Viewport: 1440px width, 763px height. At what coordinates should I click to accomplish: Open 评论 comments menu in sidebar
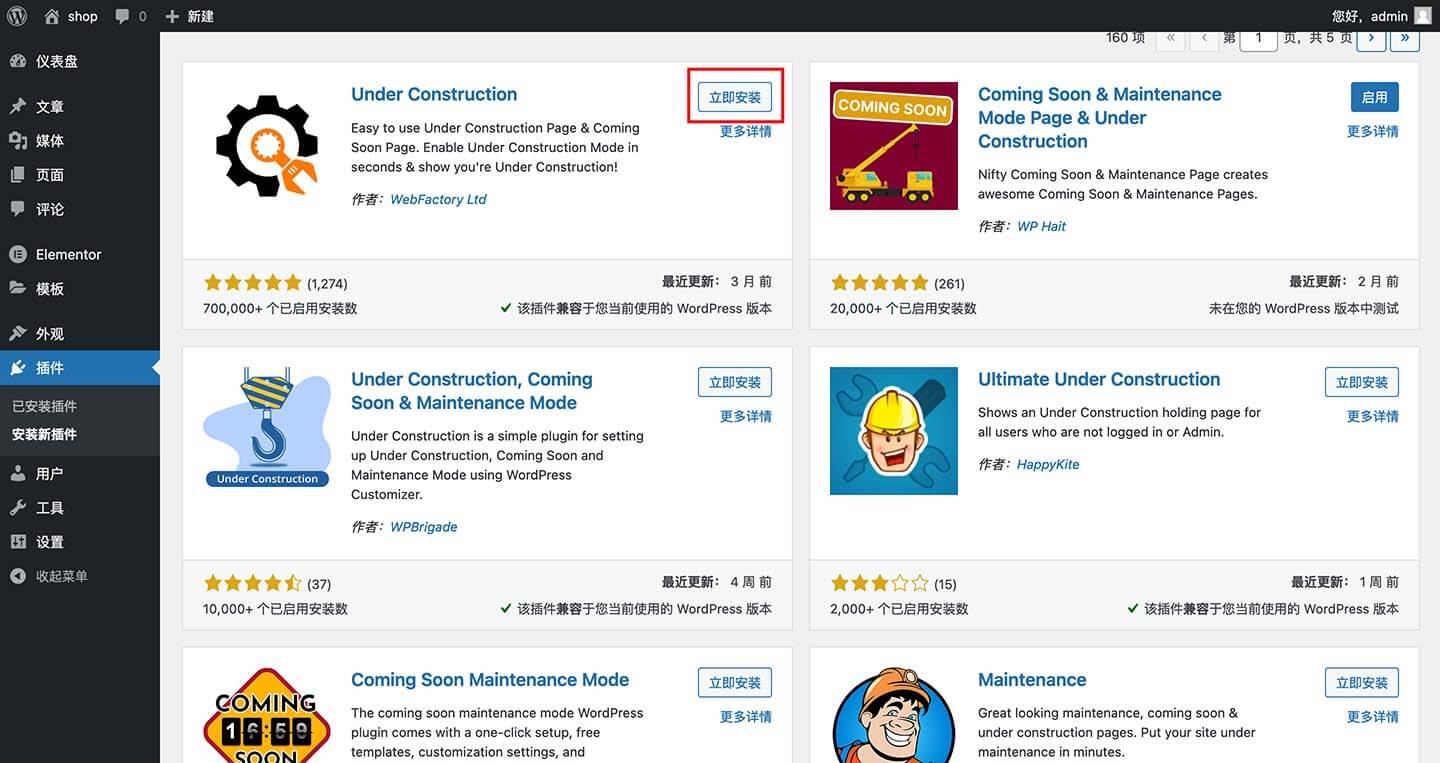(x=80, y=209)
